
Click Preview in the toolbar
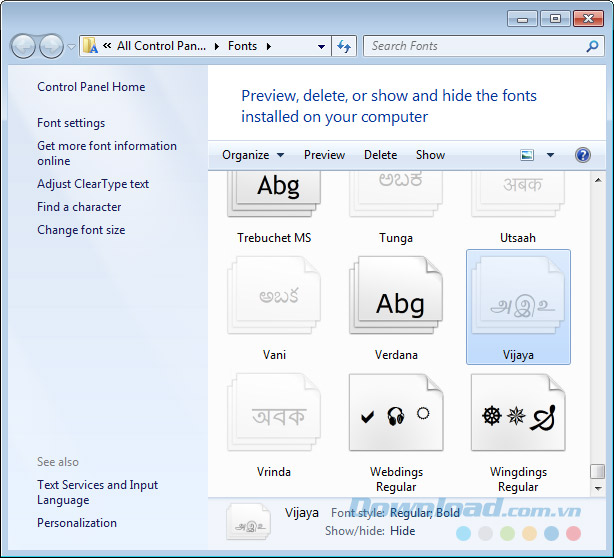click(x=324, y=155)
